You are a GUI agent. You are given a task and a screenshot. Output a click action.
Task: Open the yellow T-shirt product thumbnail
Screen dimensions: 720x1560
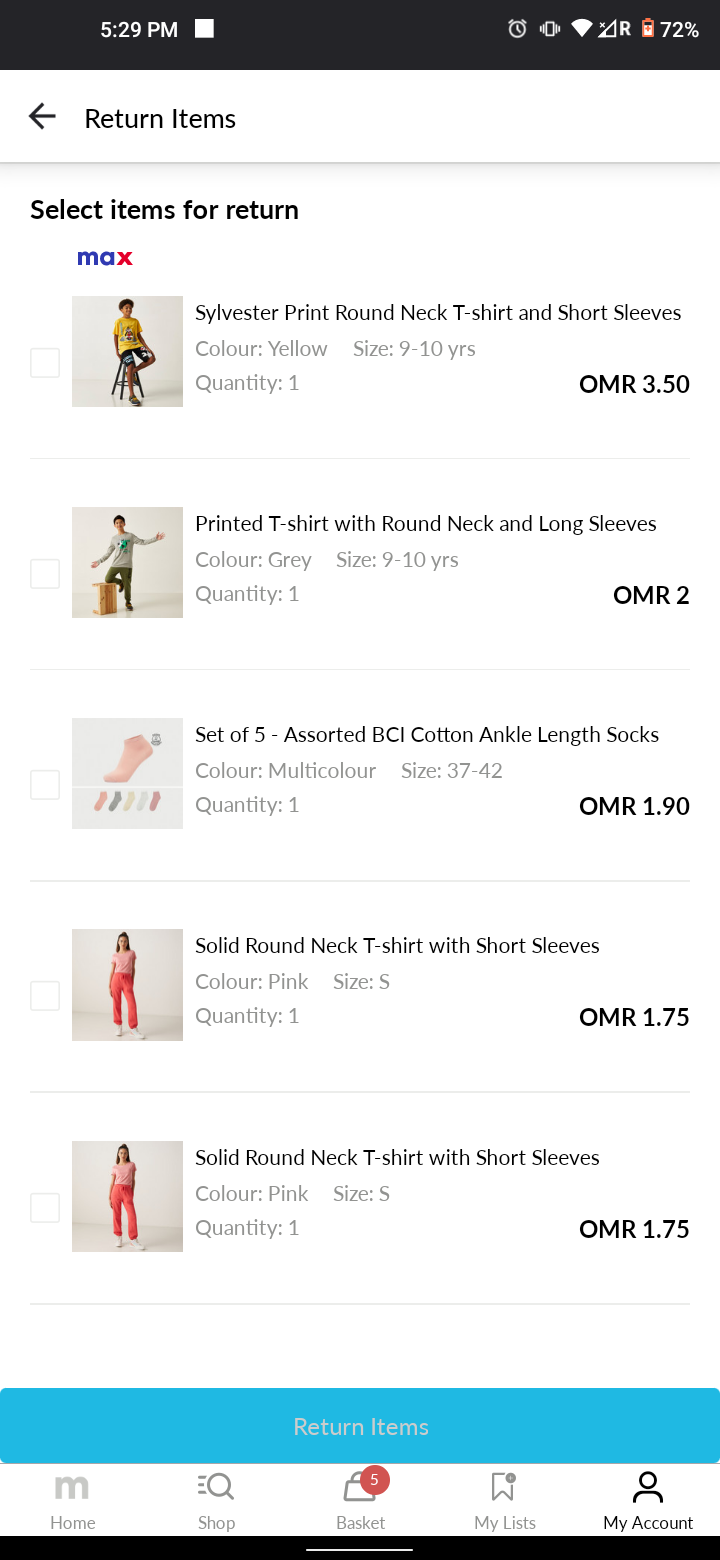[127, 351]
